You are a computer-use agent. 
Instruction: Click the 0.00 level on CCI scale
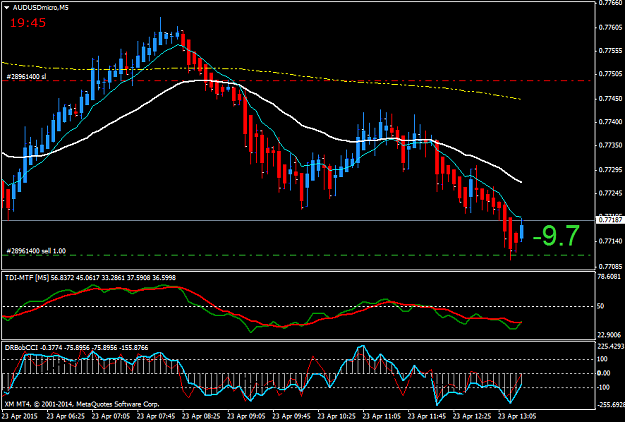604,373
